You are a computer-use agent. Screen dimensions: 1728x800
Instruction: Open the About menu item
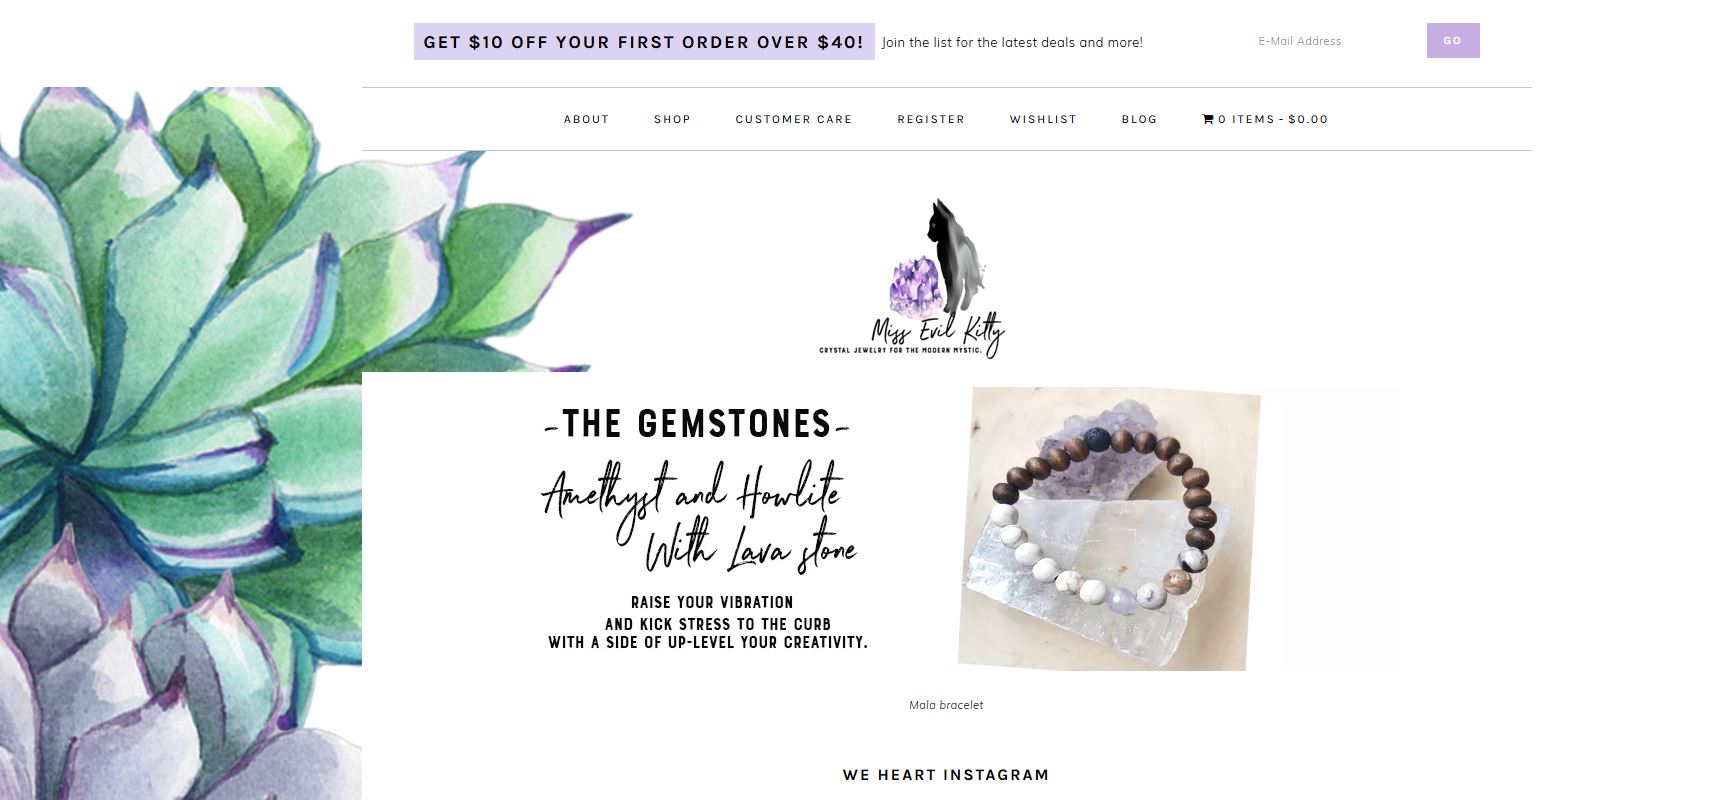coord(586,119)
